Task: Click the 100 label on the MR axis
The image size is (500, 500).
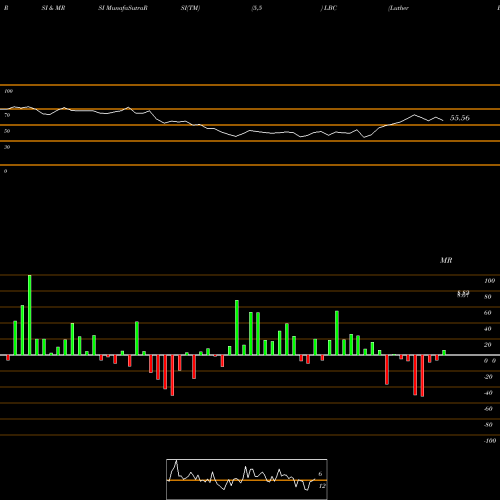Action: pyautogui.click(x=489, y=281)
